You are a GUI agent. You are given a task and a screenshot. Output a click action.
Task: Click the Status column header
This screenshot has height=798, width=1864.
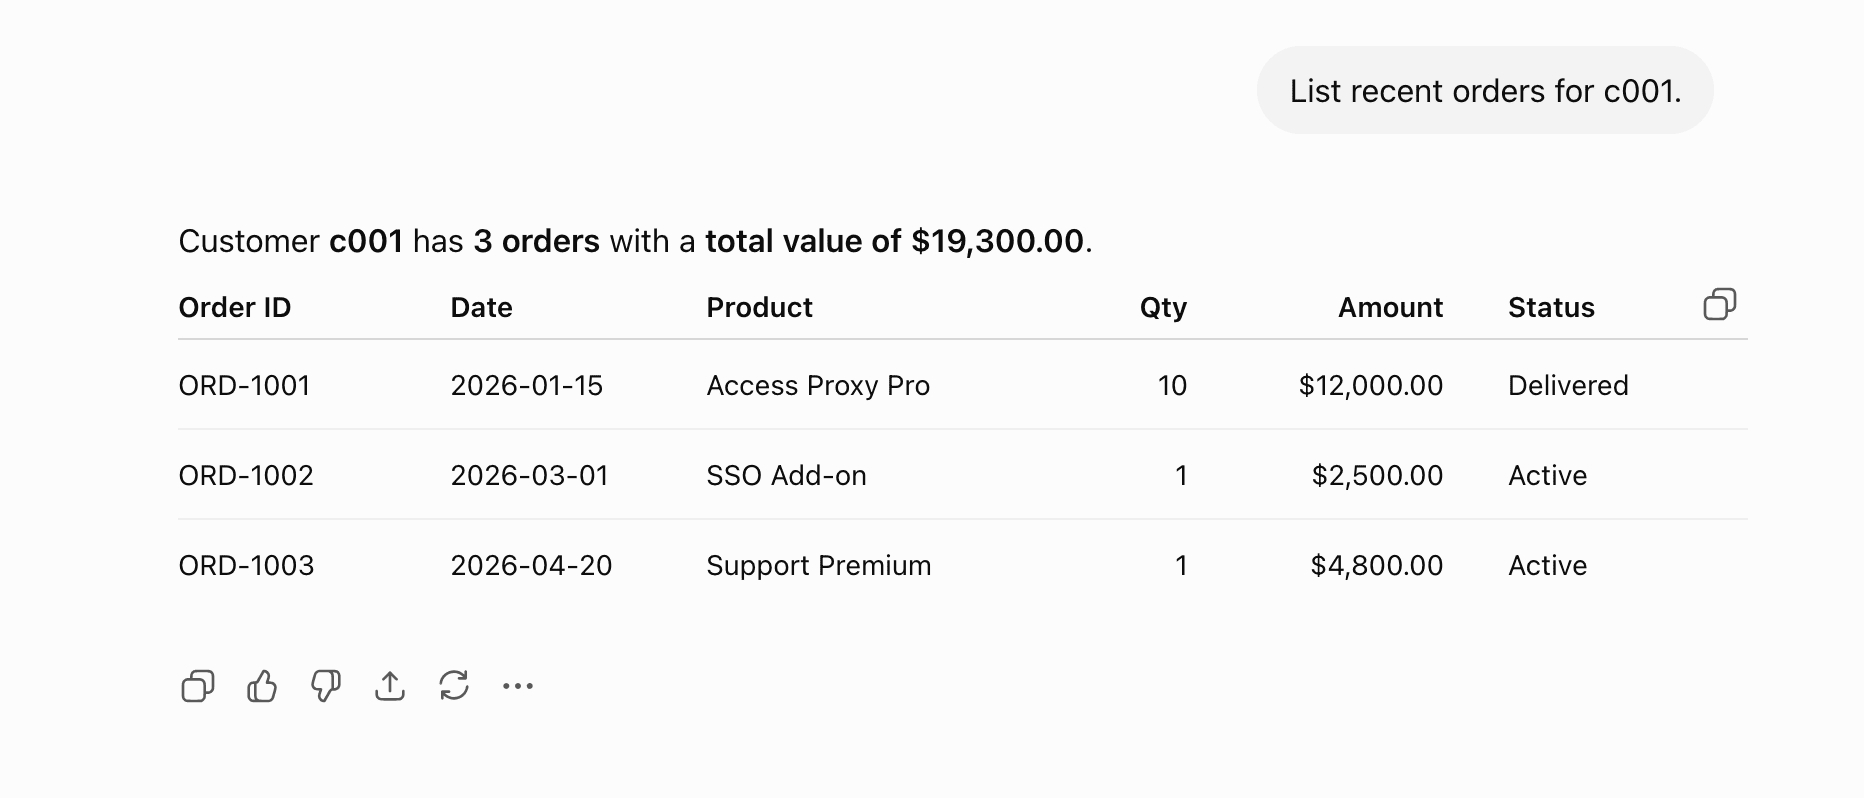coord(1551,307)
